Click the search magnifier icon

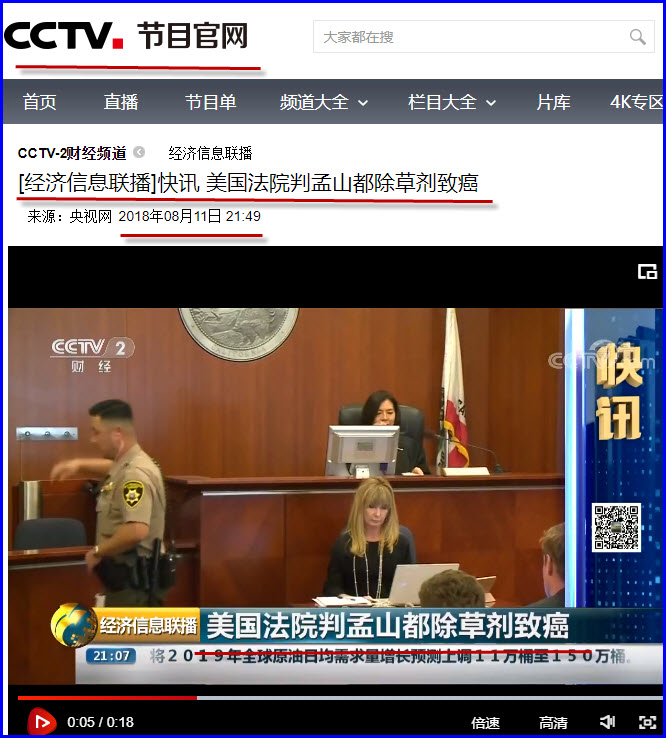[637, 37]
